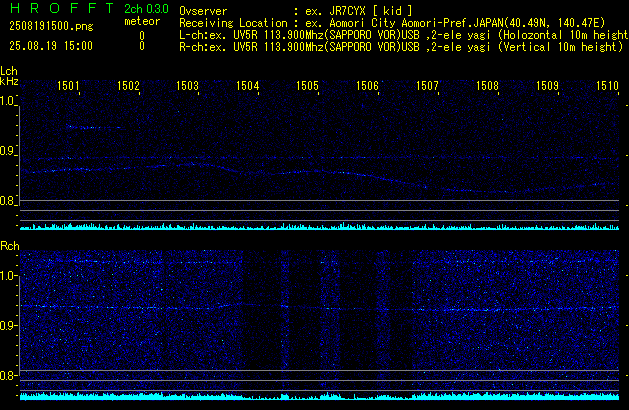This screenshot has width=629, height=410.
Task: Click the short echo trace near 1501 in Lch
Action: pos(94,128)
